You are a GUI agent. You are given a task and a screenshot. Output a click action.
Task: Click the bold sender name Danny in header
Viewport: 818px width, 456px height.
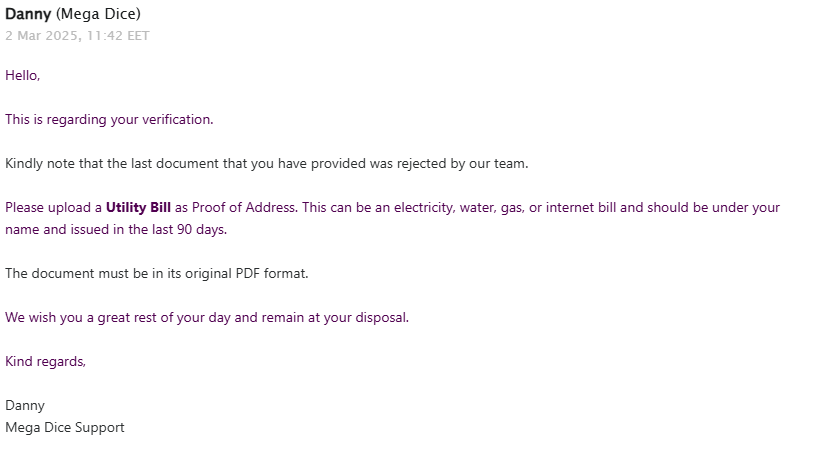(28, 14)
